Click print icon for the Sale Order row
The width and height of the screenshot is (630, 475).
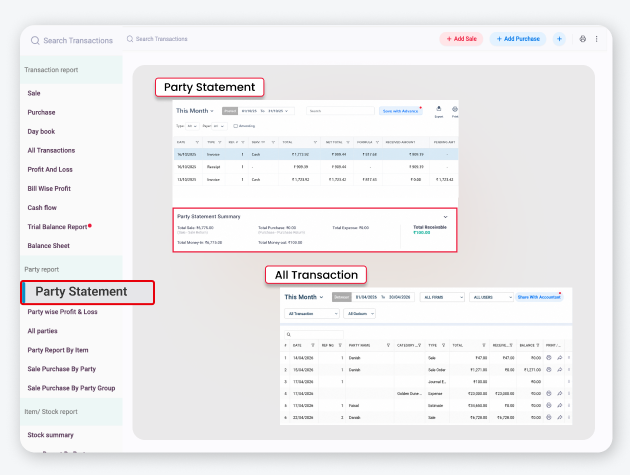(549, 370)
